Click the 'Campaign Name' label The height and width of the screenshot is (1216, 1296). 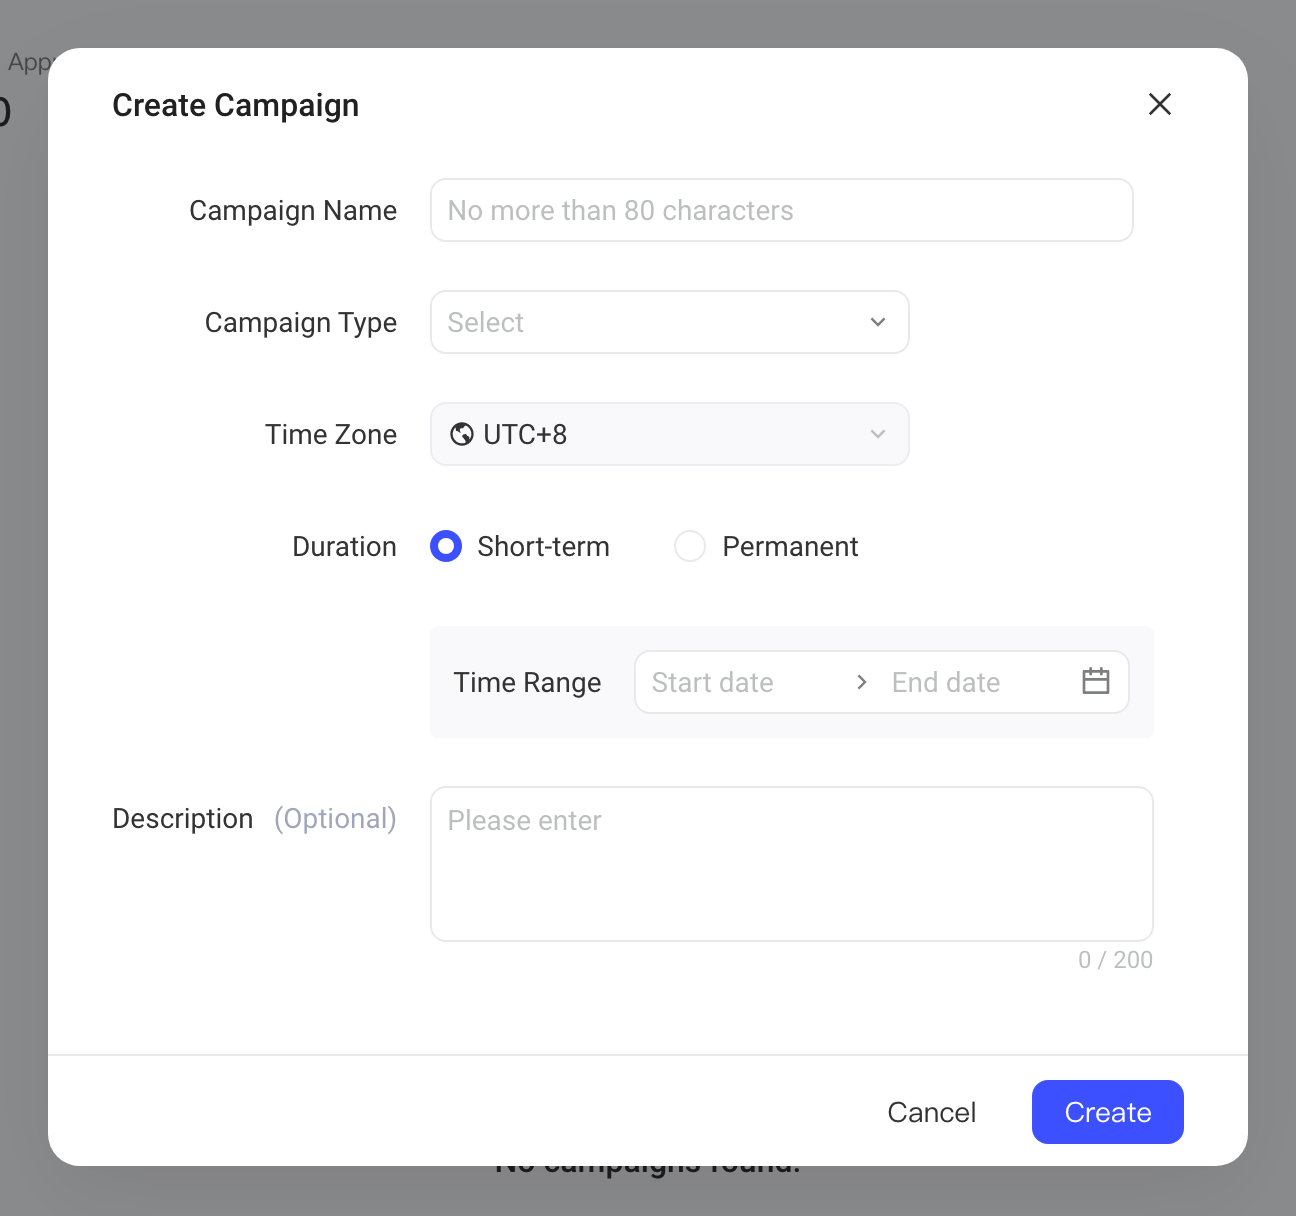click(x=293, y=210)
